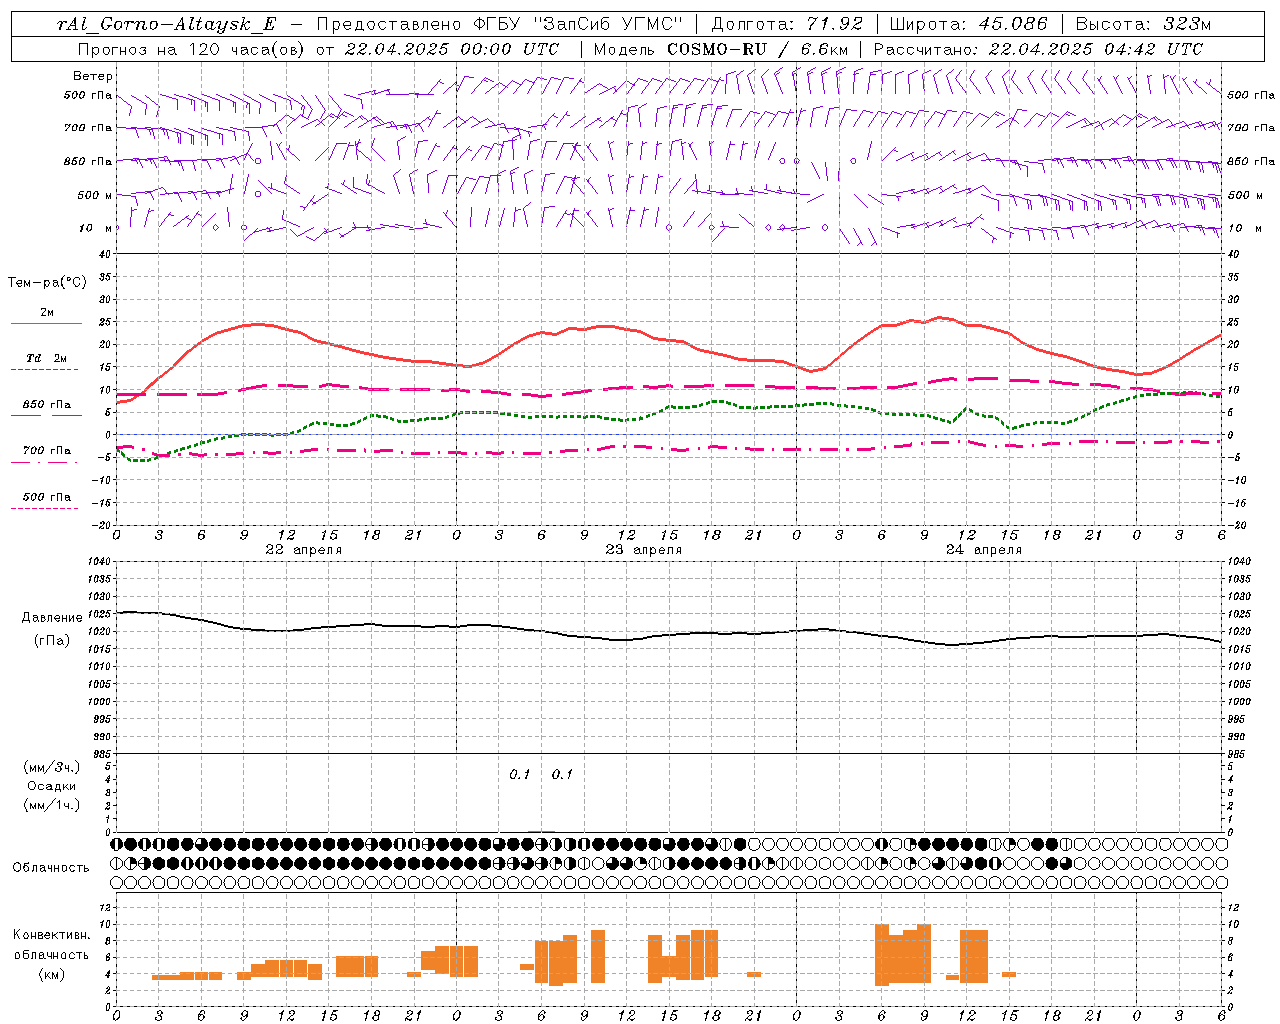This screenshot has height=1024, width=1280.
Task: Click the Ветер panel label
Action: click(93, 76)
